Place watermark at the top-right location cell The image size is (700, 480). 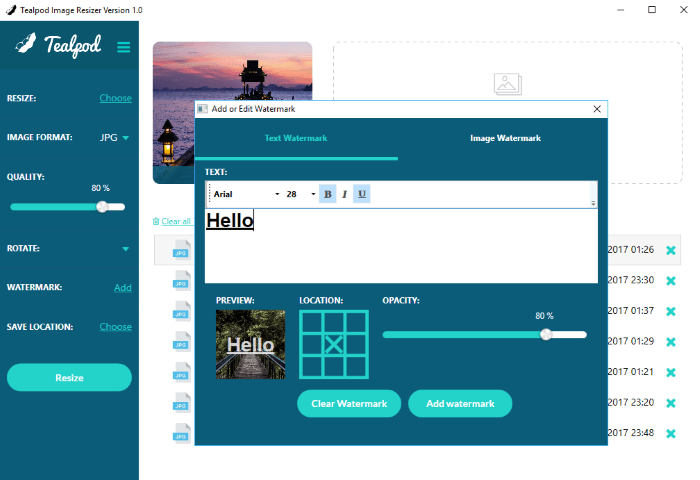(x=356, y=322)
